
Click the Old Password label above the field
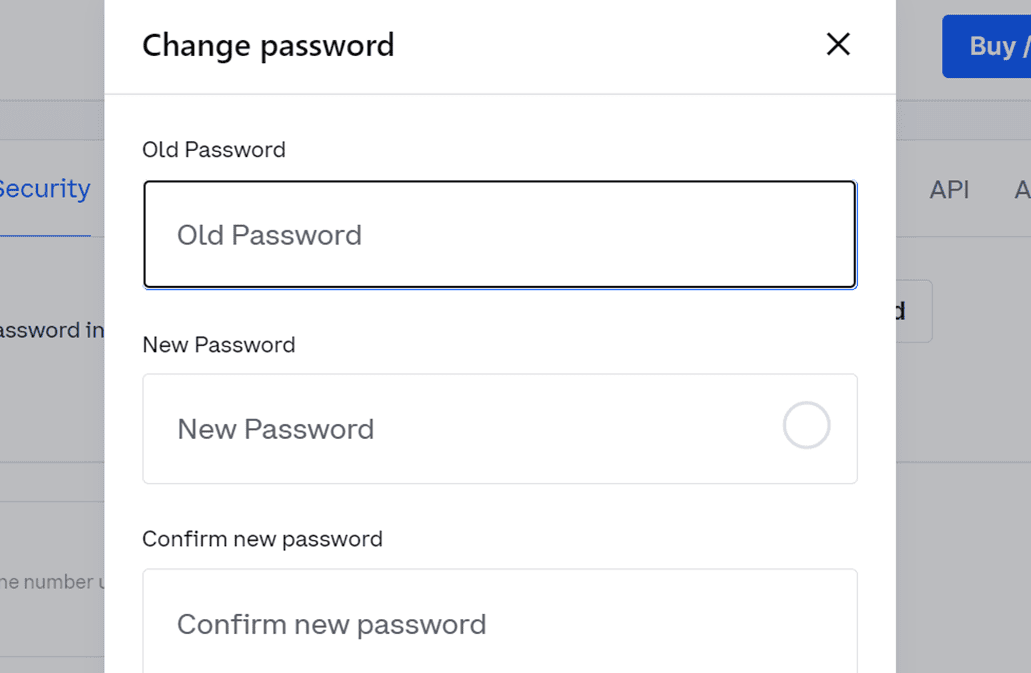[214, 150]
